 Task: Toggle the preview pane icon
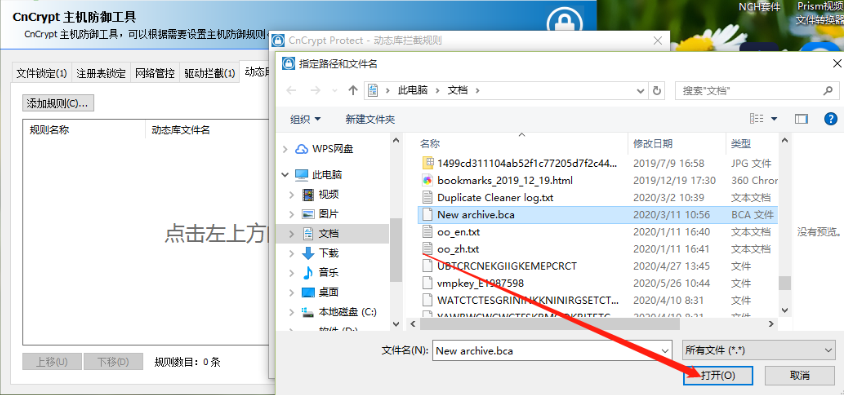801,119
